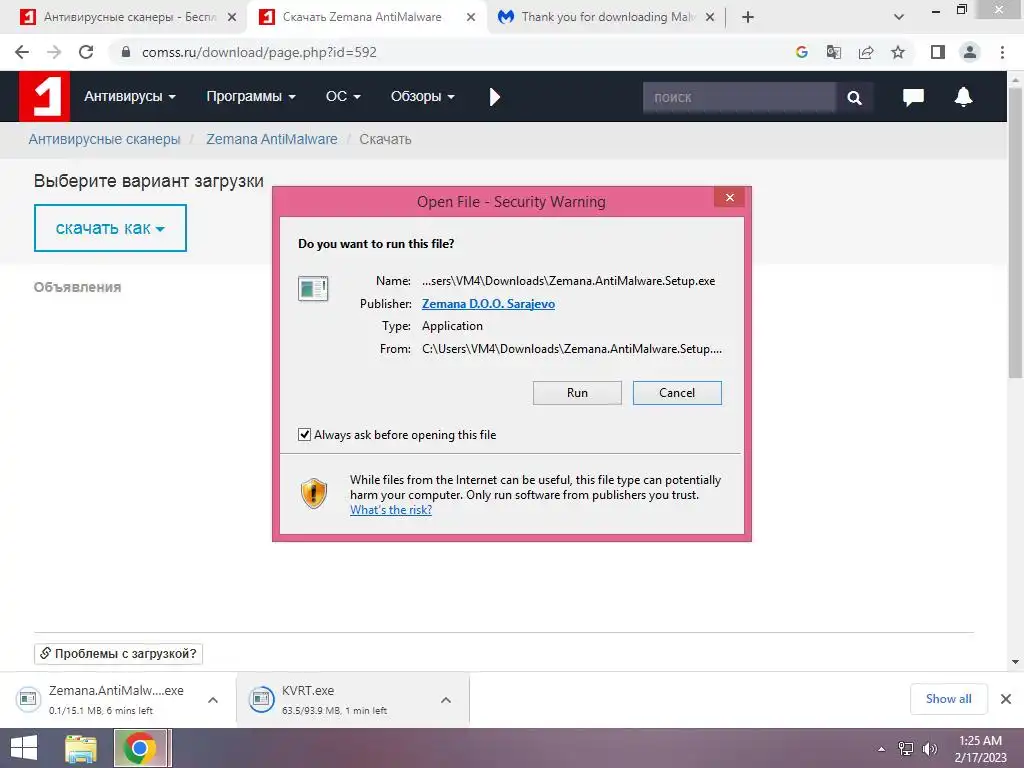Open the translate page icon

[x=833, y=52]
